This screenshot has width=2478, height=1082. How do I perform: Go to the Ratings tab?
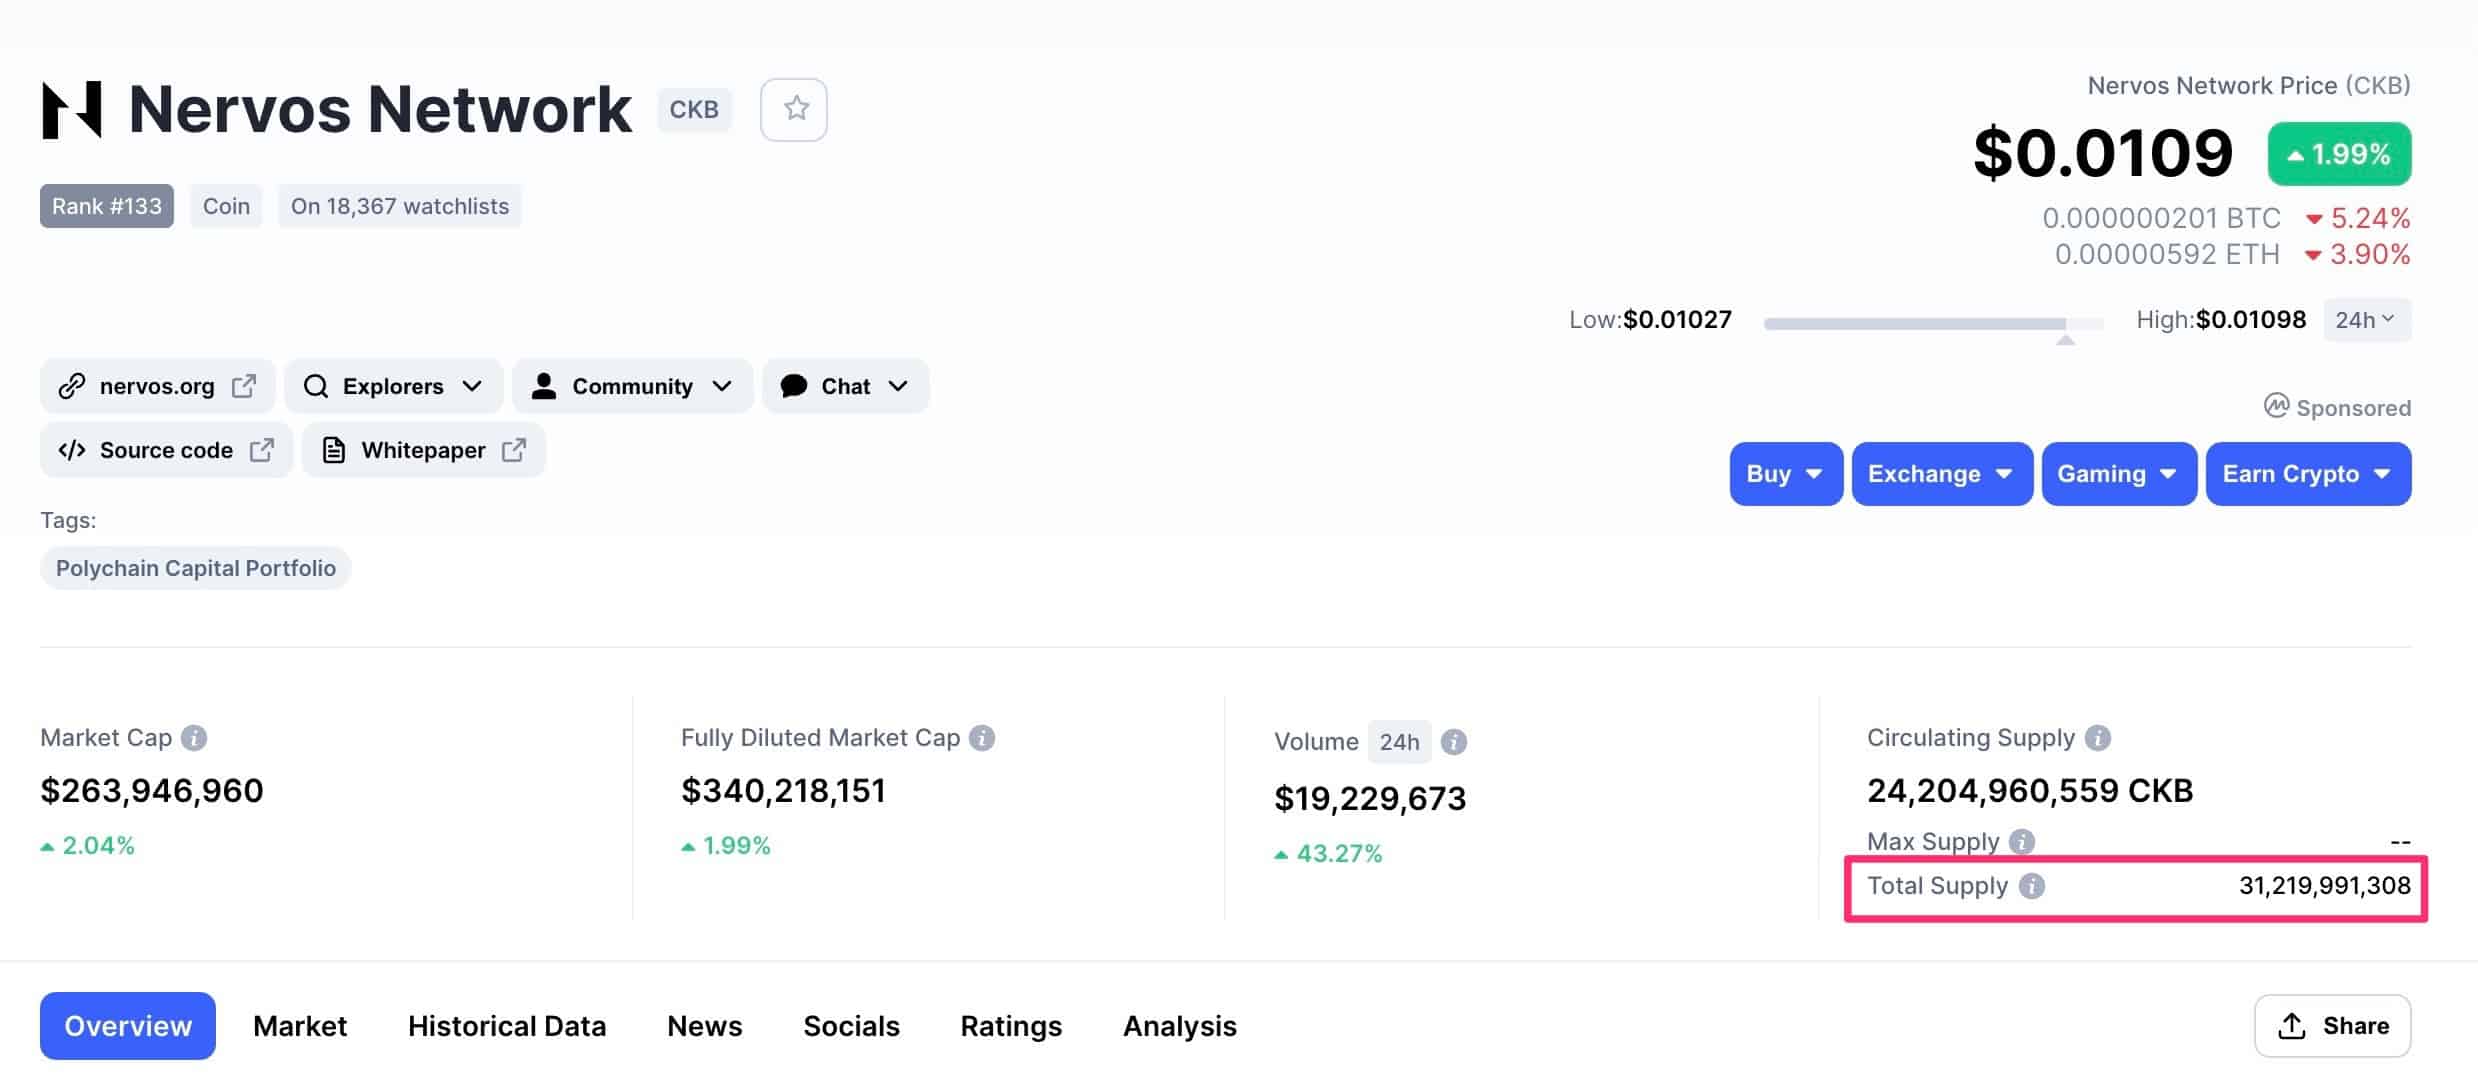click(x=1011, y=1026)
